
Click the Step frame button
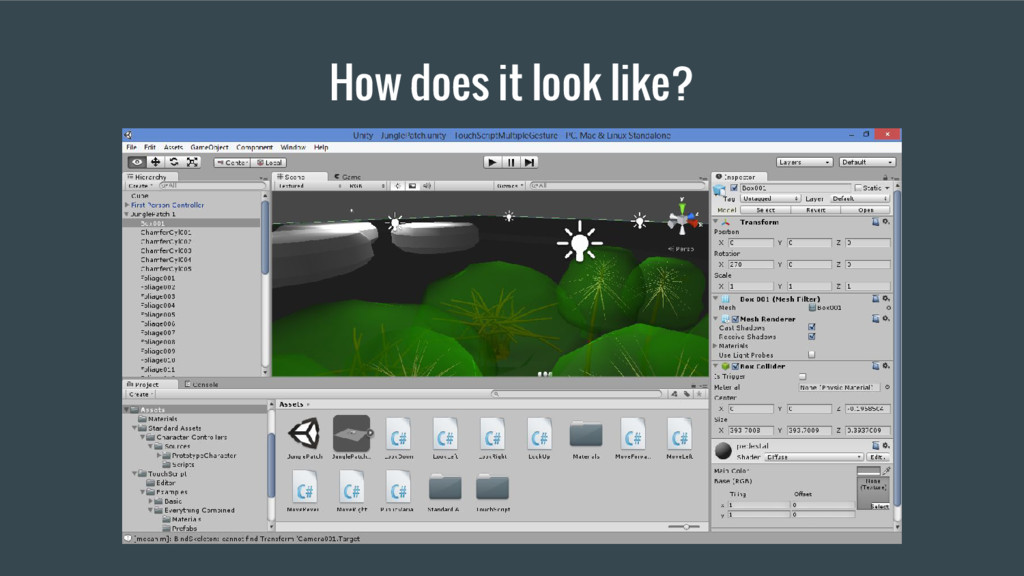pos(529,162)
